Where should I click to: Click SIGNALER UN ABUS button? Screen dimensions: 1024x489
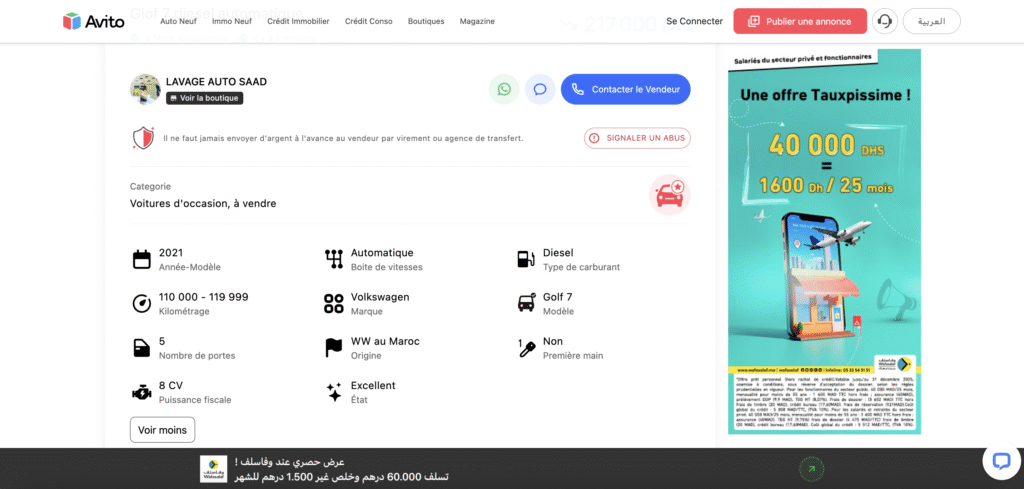(x=637, y=138)
